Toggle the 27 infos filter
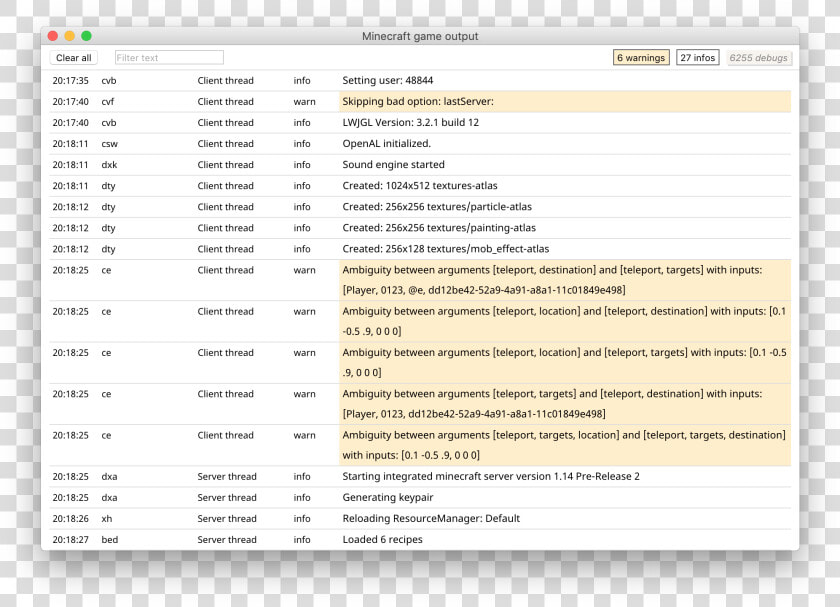The width and height of the screenshot is (840, 607). (698, 58)
